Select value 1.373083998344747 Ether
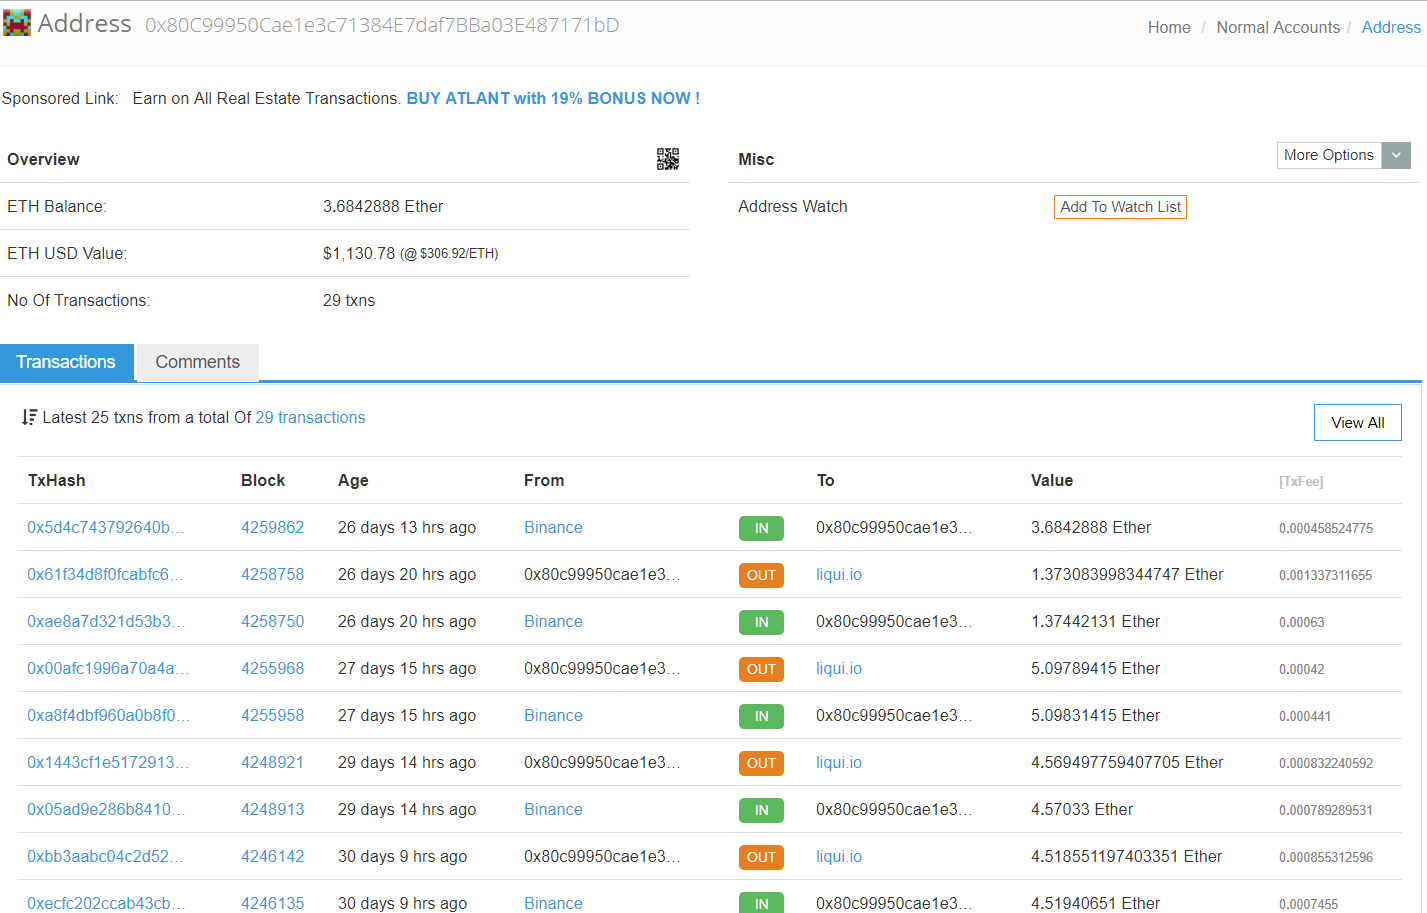 pos(1127,574)
